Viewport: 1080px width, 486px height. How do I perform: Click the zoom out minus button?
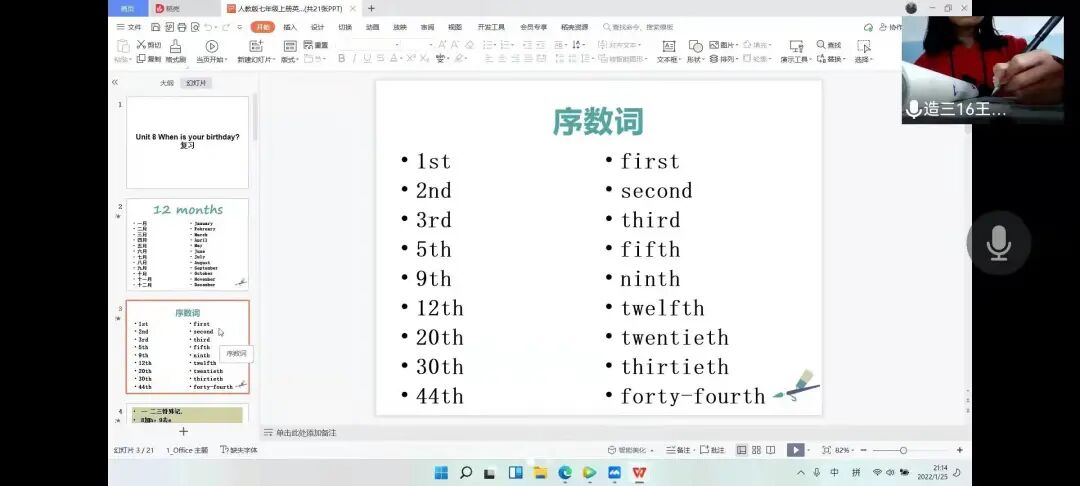click(x=864, y=450)
